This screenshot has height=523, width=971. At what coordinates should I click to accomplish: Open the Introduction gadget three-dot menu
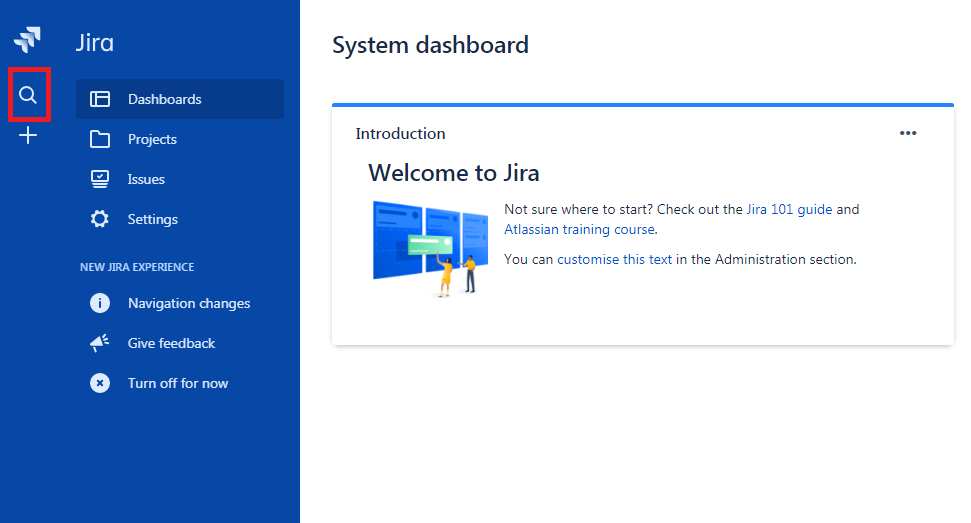coord(908,133)
